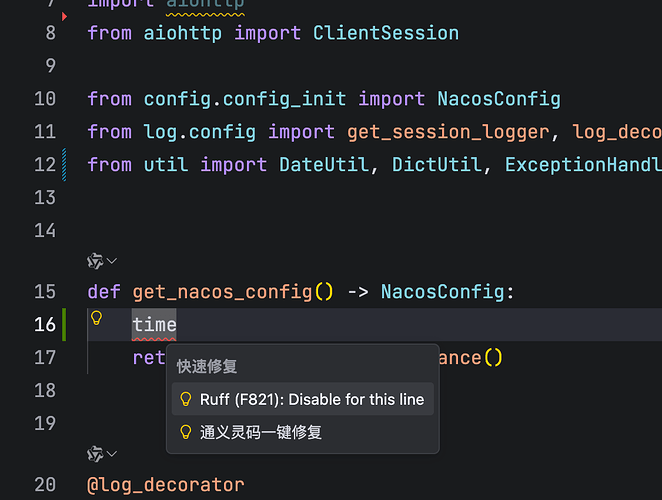
Task: Click DateUtil in the util import line
Action: (x=324, y=164)
